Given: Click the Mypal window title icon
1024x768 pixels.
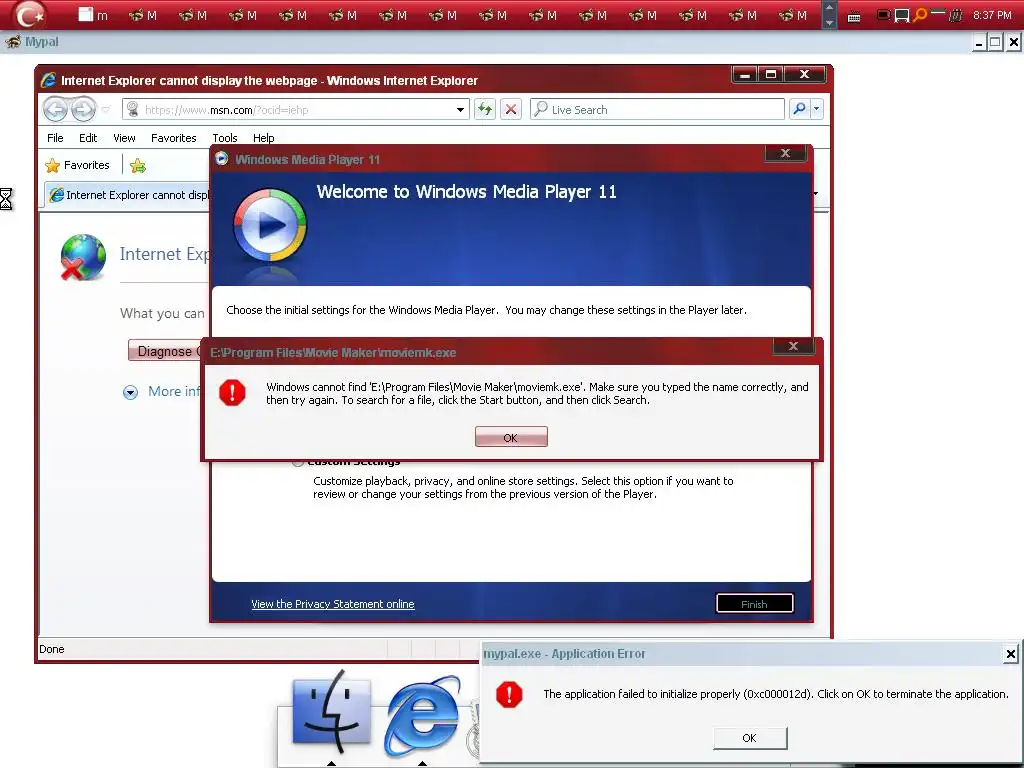Looking at the screenshot, I should 13,42.
